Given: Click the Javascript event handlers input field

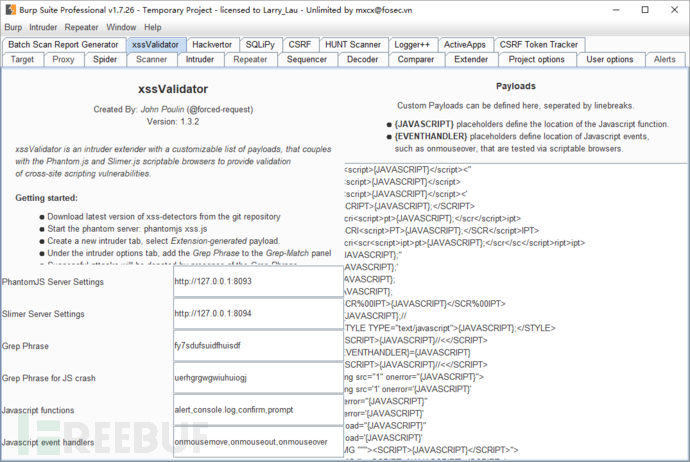Looking at the screenshot, I should click(x=258, y=442).
